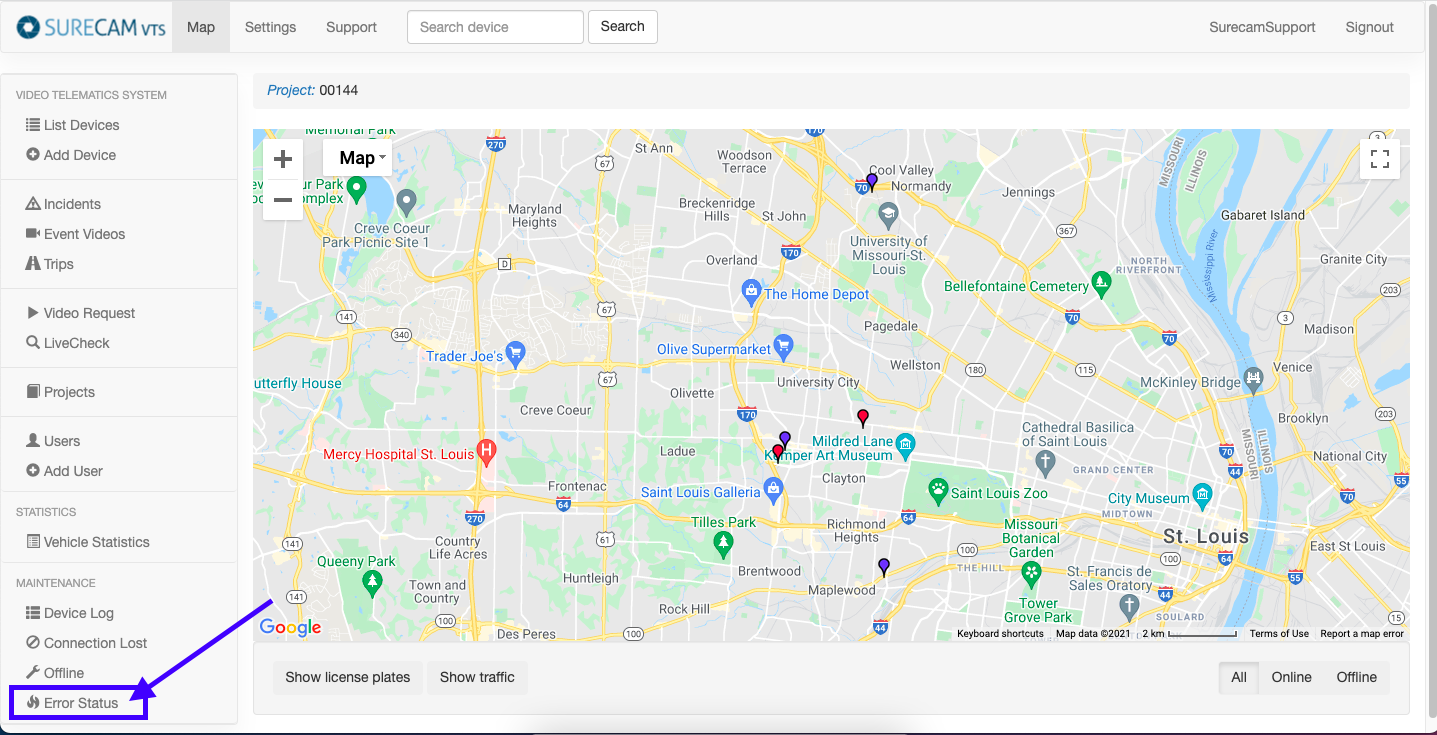Click Show license plates button
1437x735 pixels.
[x=348, y=677]
